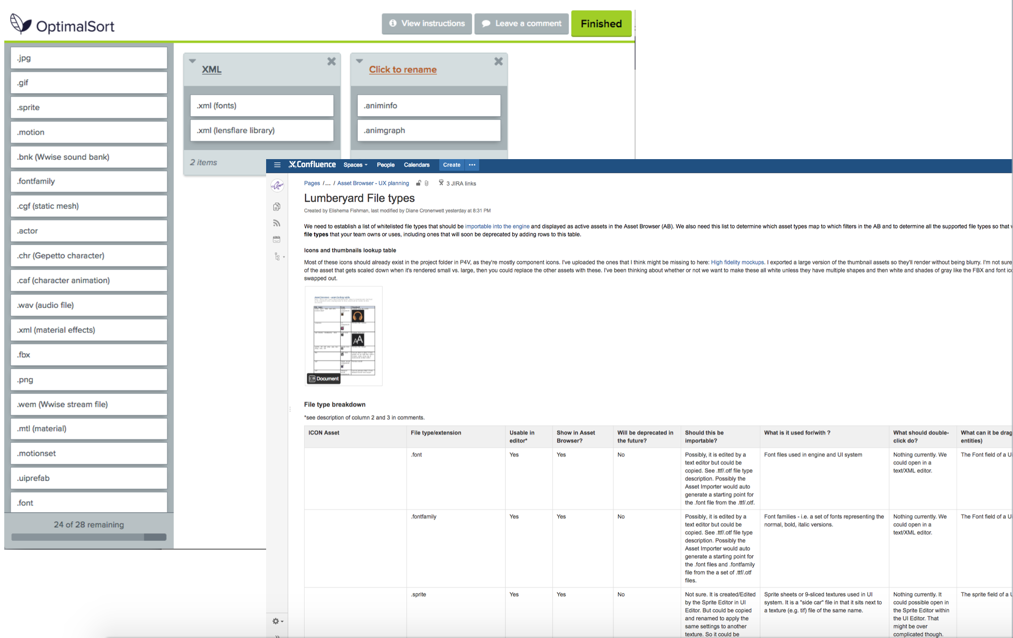Click the '3 JIRA links' text
The image size is (1013, 638).
tap(461, 183)
